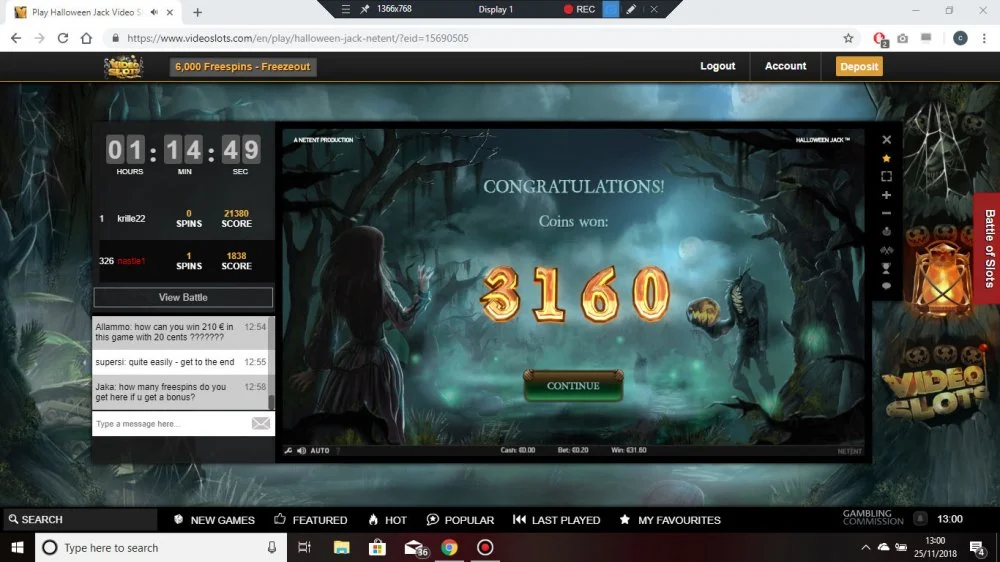
Task: Open the POPULAR games menu
Action: [x=460, y=520]
